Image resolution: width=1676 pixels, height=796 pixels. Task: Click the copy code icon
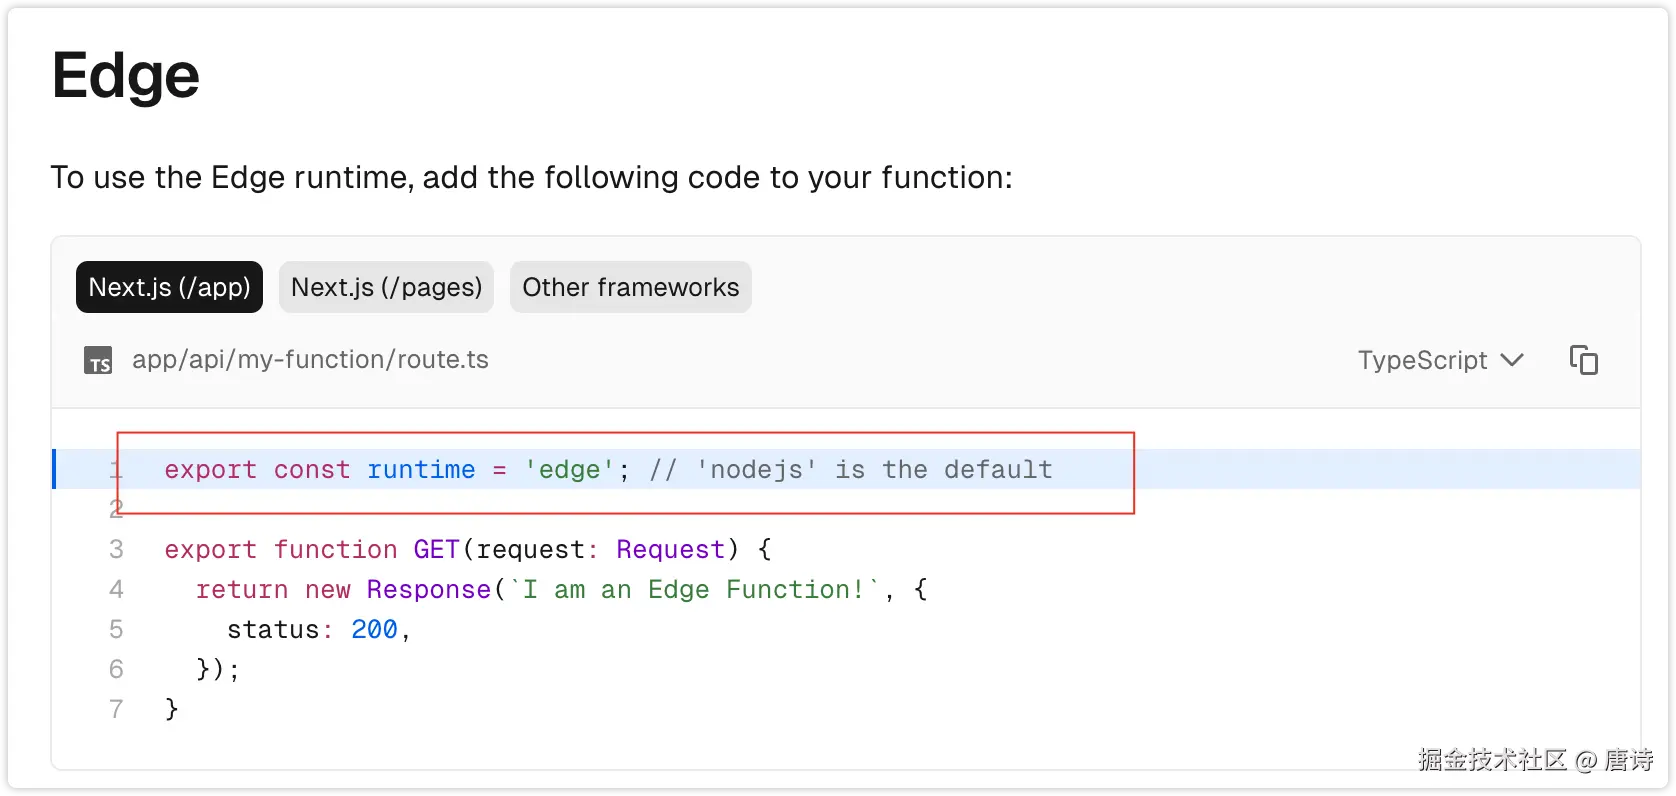click(x=1584, y=360)
